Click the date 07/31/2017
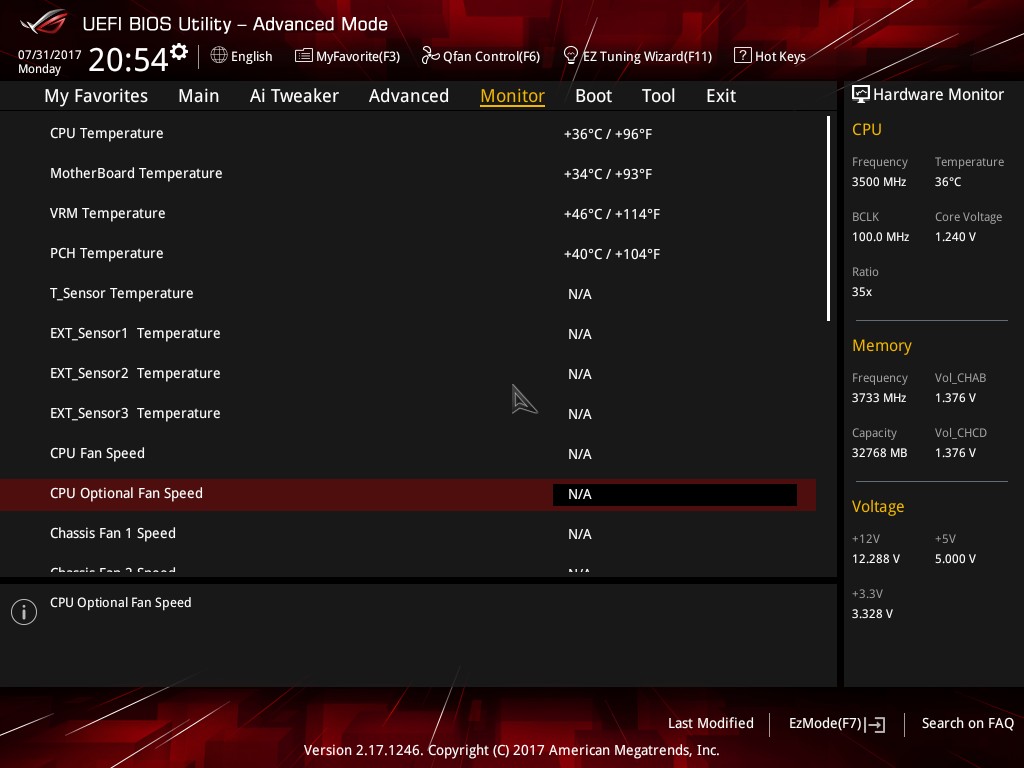1024x768 pixels. pos(50,54)
